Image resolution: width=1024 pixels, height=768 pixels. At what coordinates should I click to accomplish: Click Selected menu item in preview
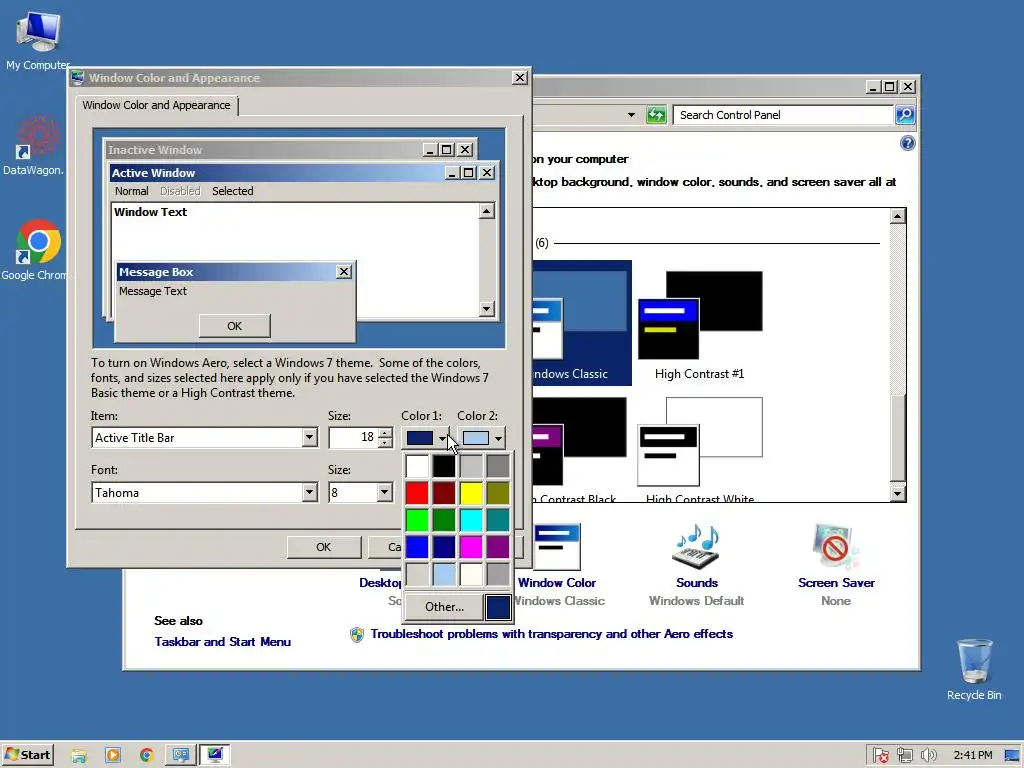click(x=232, y=191)
